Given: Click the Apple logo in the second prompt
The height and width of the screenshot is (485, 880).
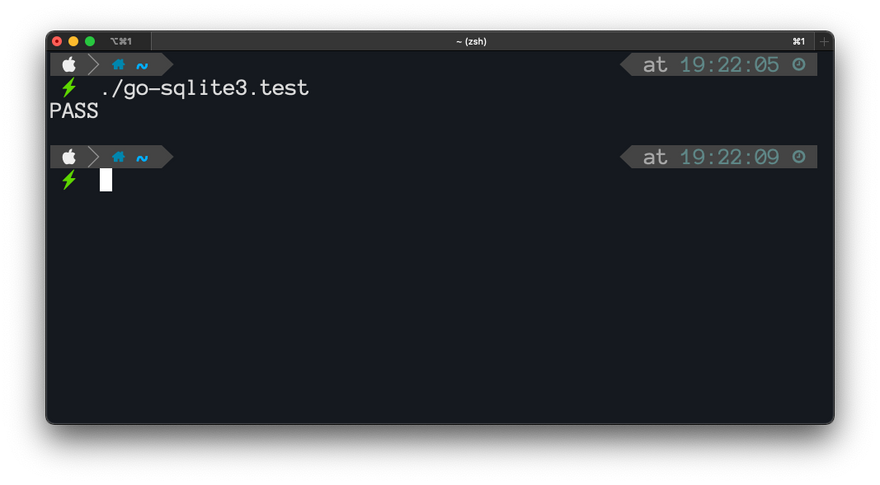Looking at the screenshot, I should pos(69,157).
